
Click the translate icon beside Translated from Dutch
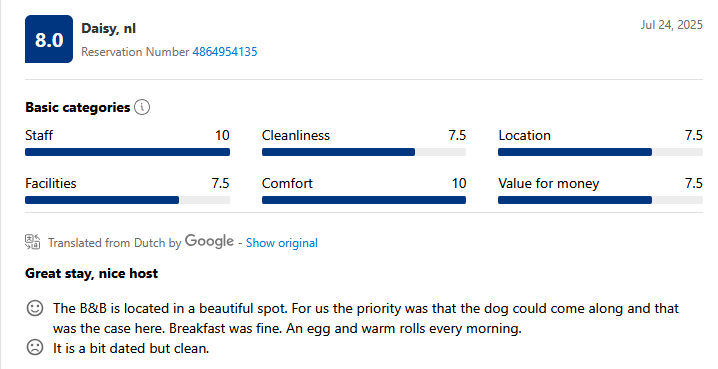33,242
